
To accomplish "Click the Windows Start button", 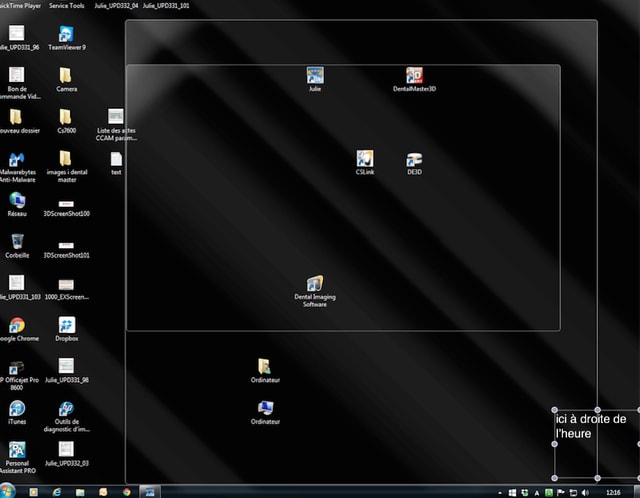I will 8,492.
